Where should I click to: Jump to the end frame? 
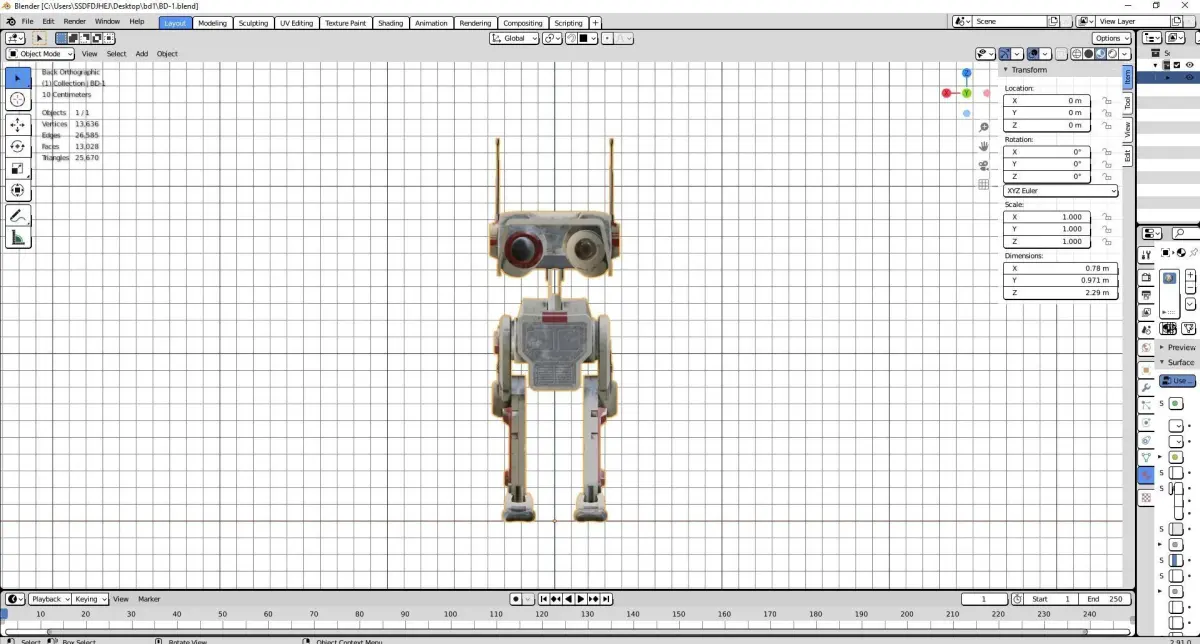click(605, 599)
